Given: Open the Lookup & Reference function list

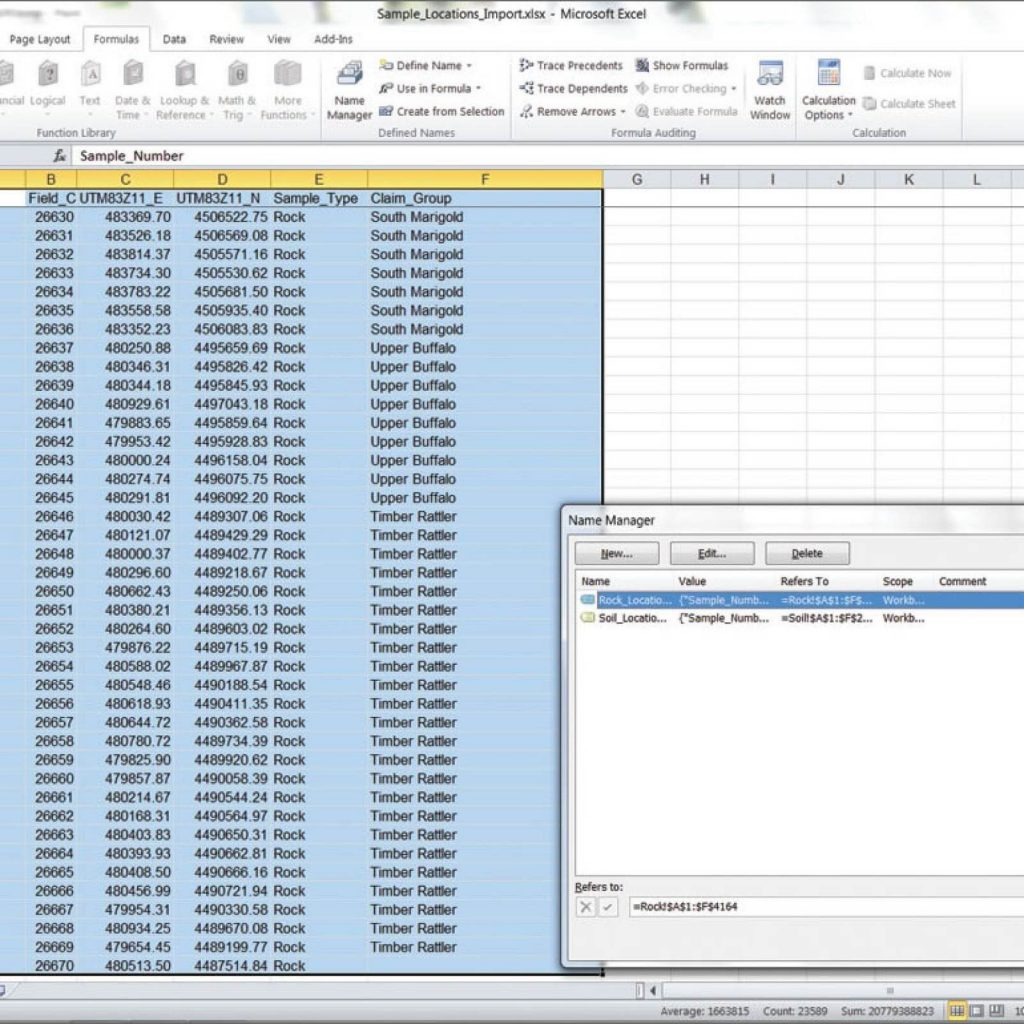Looking at the screenshot, I should (x=184, y=88).
